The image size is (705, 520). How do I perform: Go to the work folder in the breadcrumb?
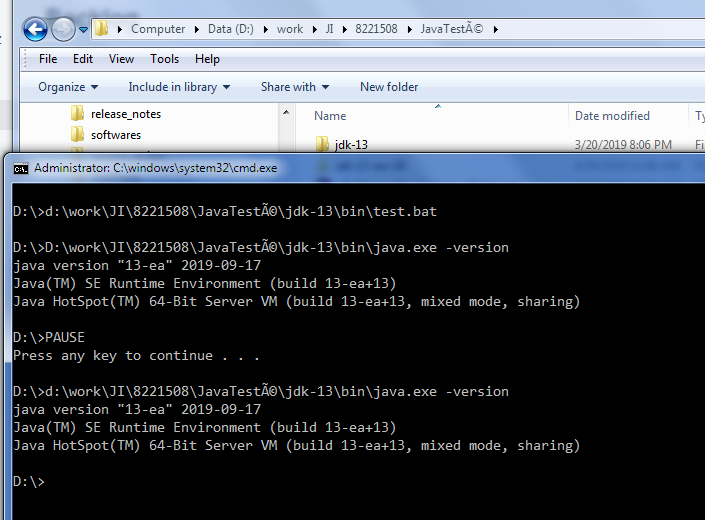(290, 29)
